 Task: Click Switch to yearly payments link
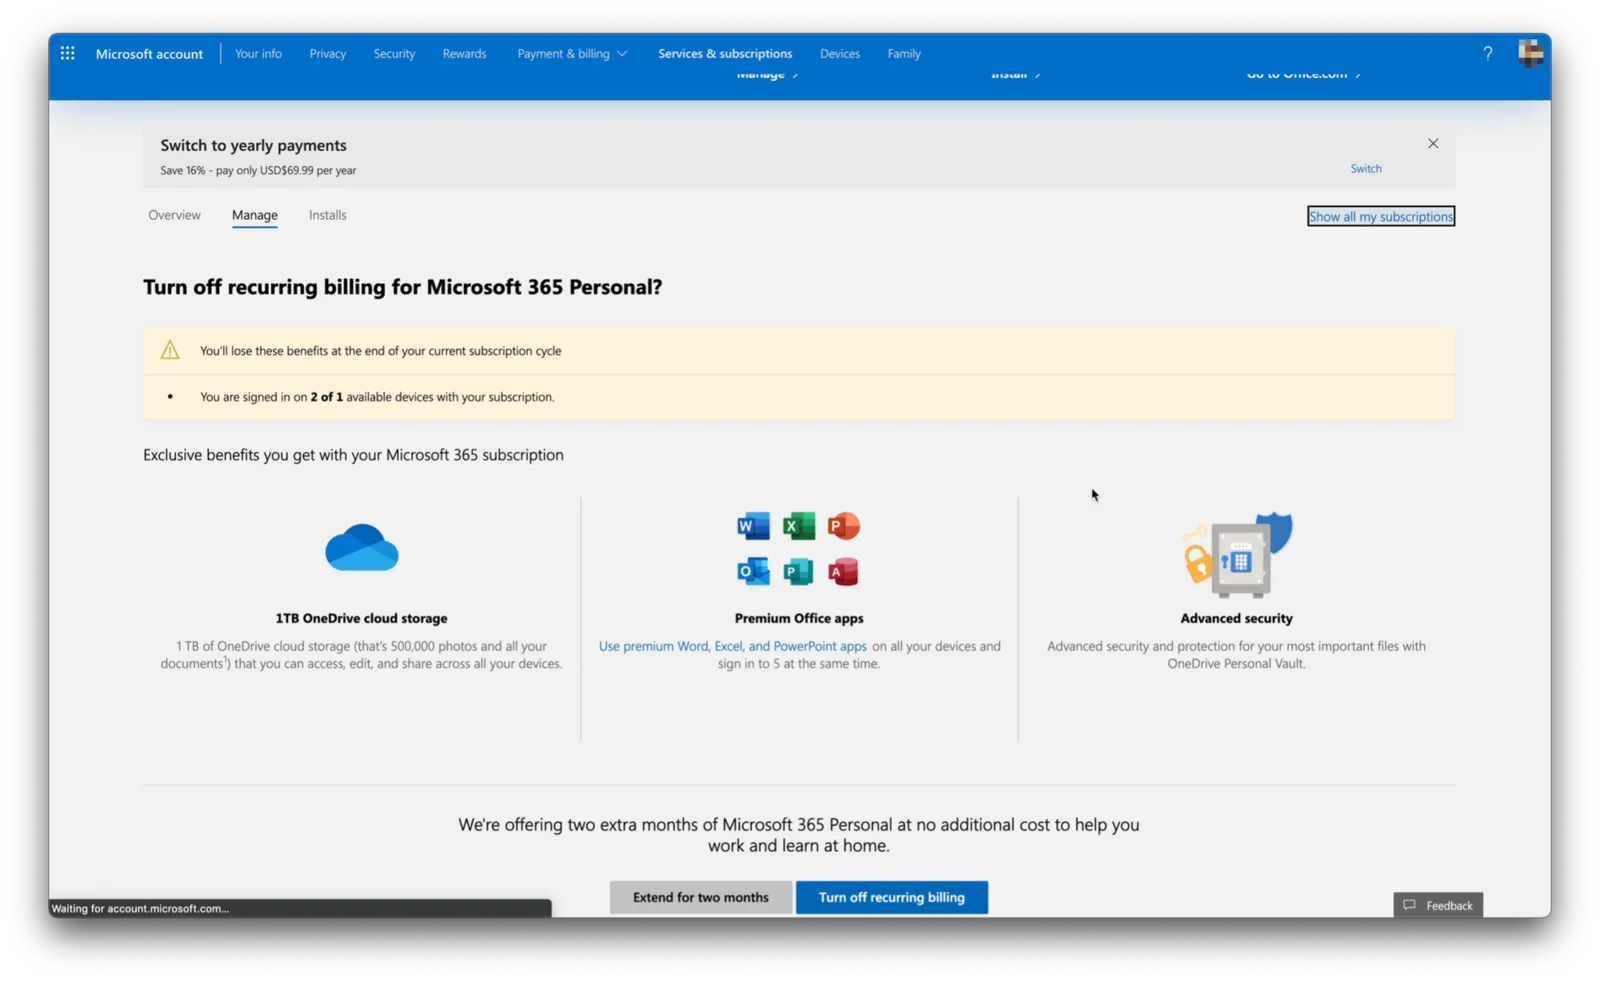pyautogui.click(x=1366, y=168)
